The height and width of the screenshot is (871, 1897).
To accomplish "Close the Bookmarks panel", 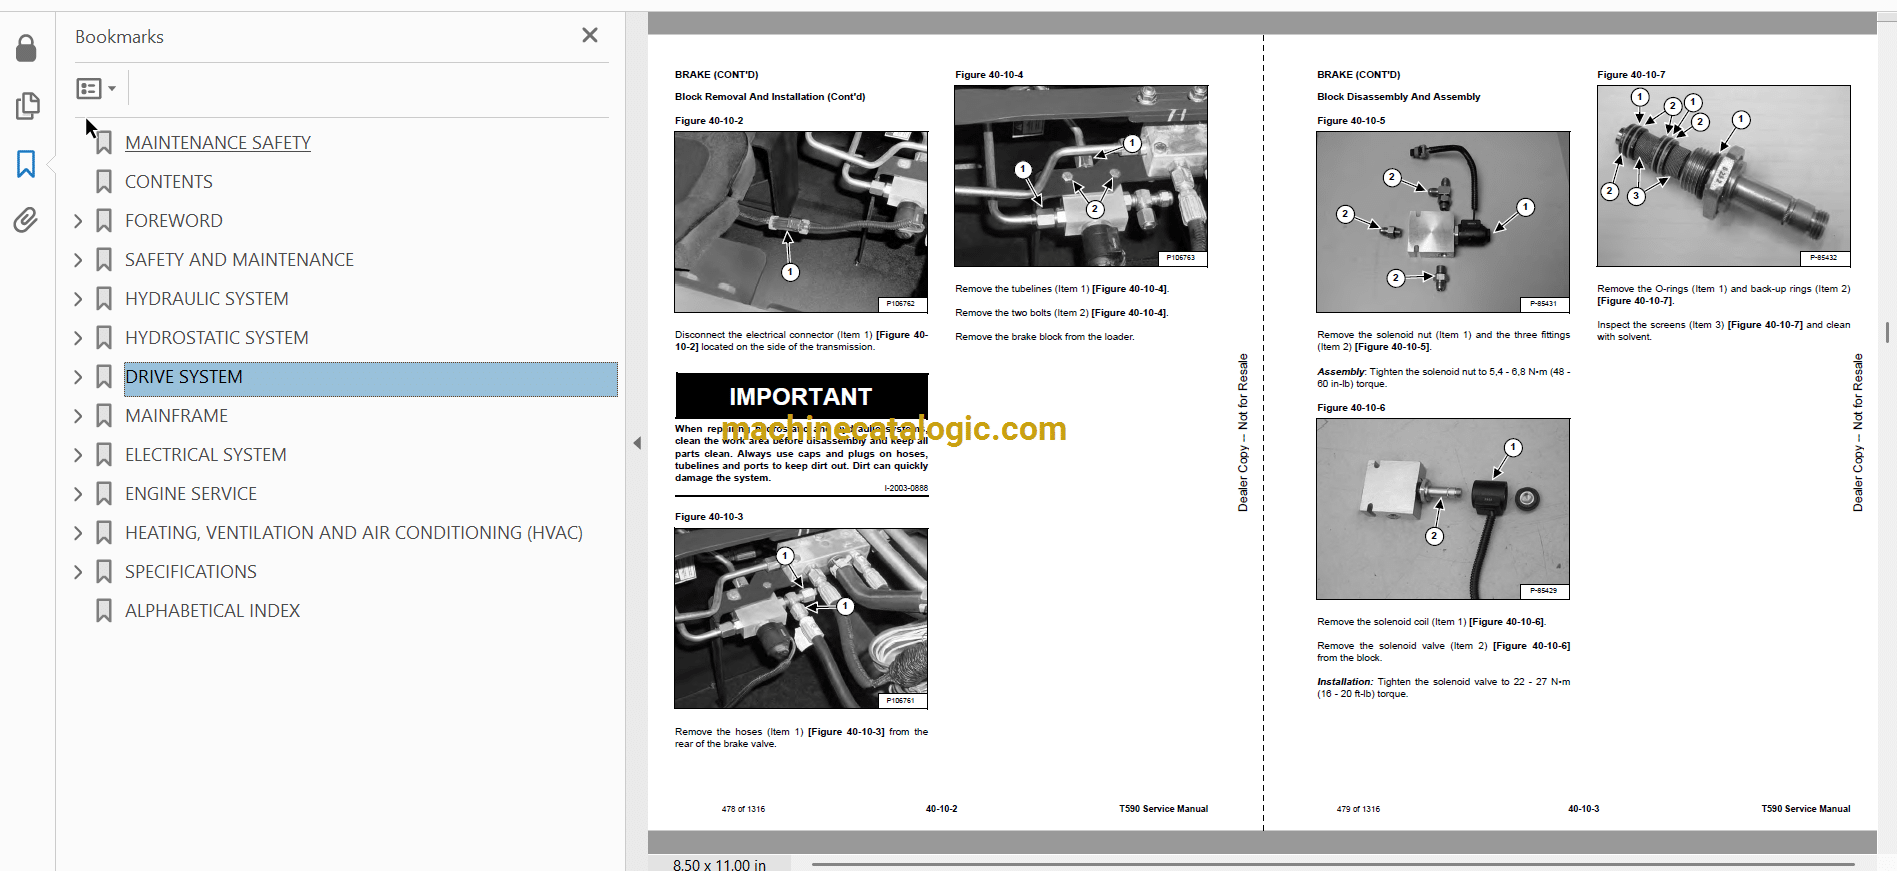I will click(590, 36).
